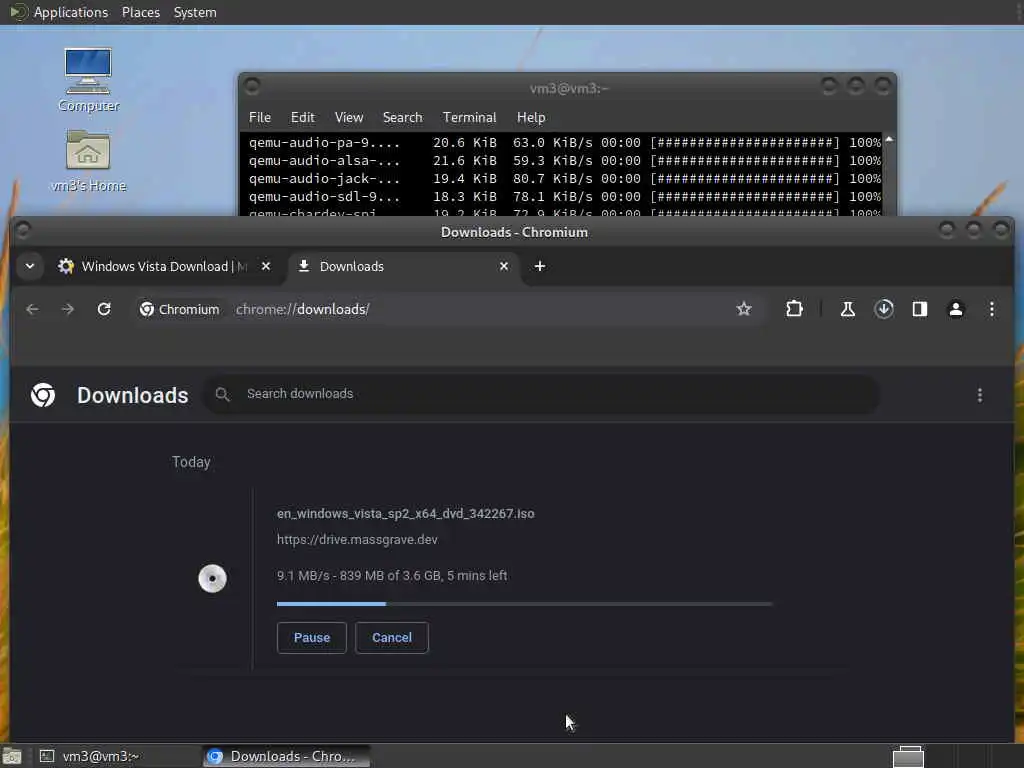1024x768 pixels.
Task: Click the download progress bar
Action: 524,604
